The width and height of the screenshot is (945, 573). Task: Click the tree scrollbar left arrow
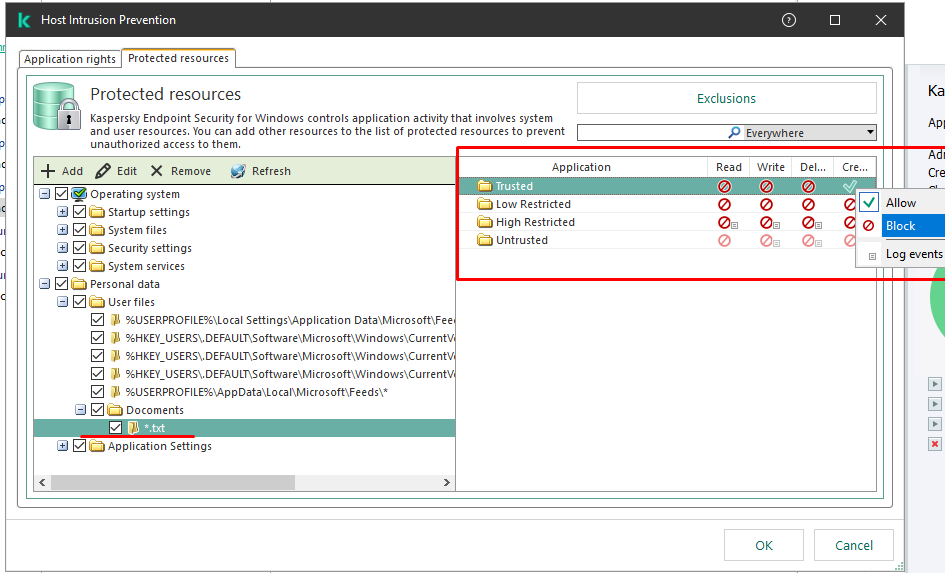tap(42, 483)
